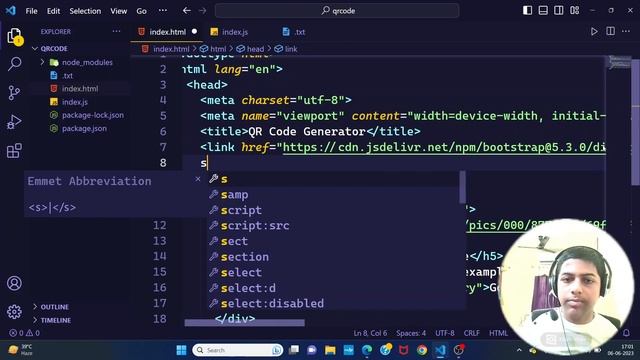
Task: Select the 'script:src' suggestion
Action: (x=333, y=226)
